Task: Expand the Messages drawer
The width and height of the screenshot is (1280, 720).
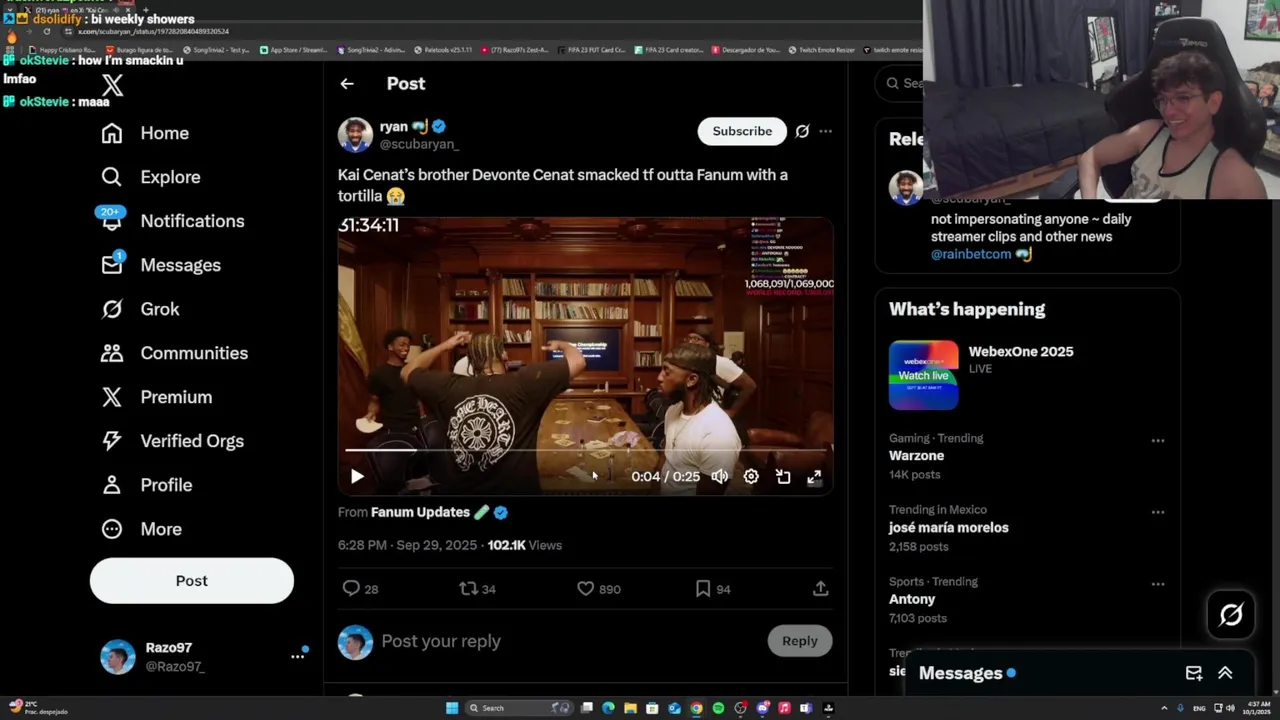Action: pyautogui.click(x=1225, y=673)
